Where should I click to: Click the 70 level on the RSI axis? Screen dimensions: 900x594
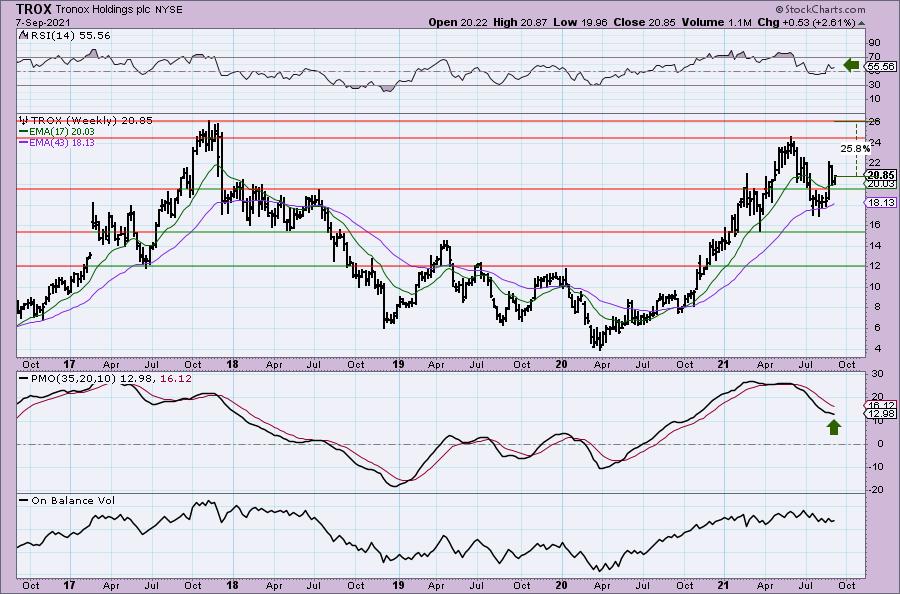tap(875, 57)
